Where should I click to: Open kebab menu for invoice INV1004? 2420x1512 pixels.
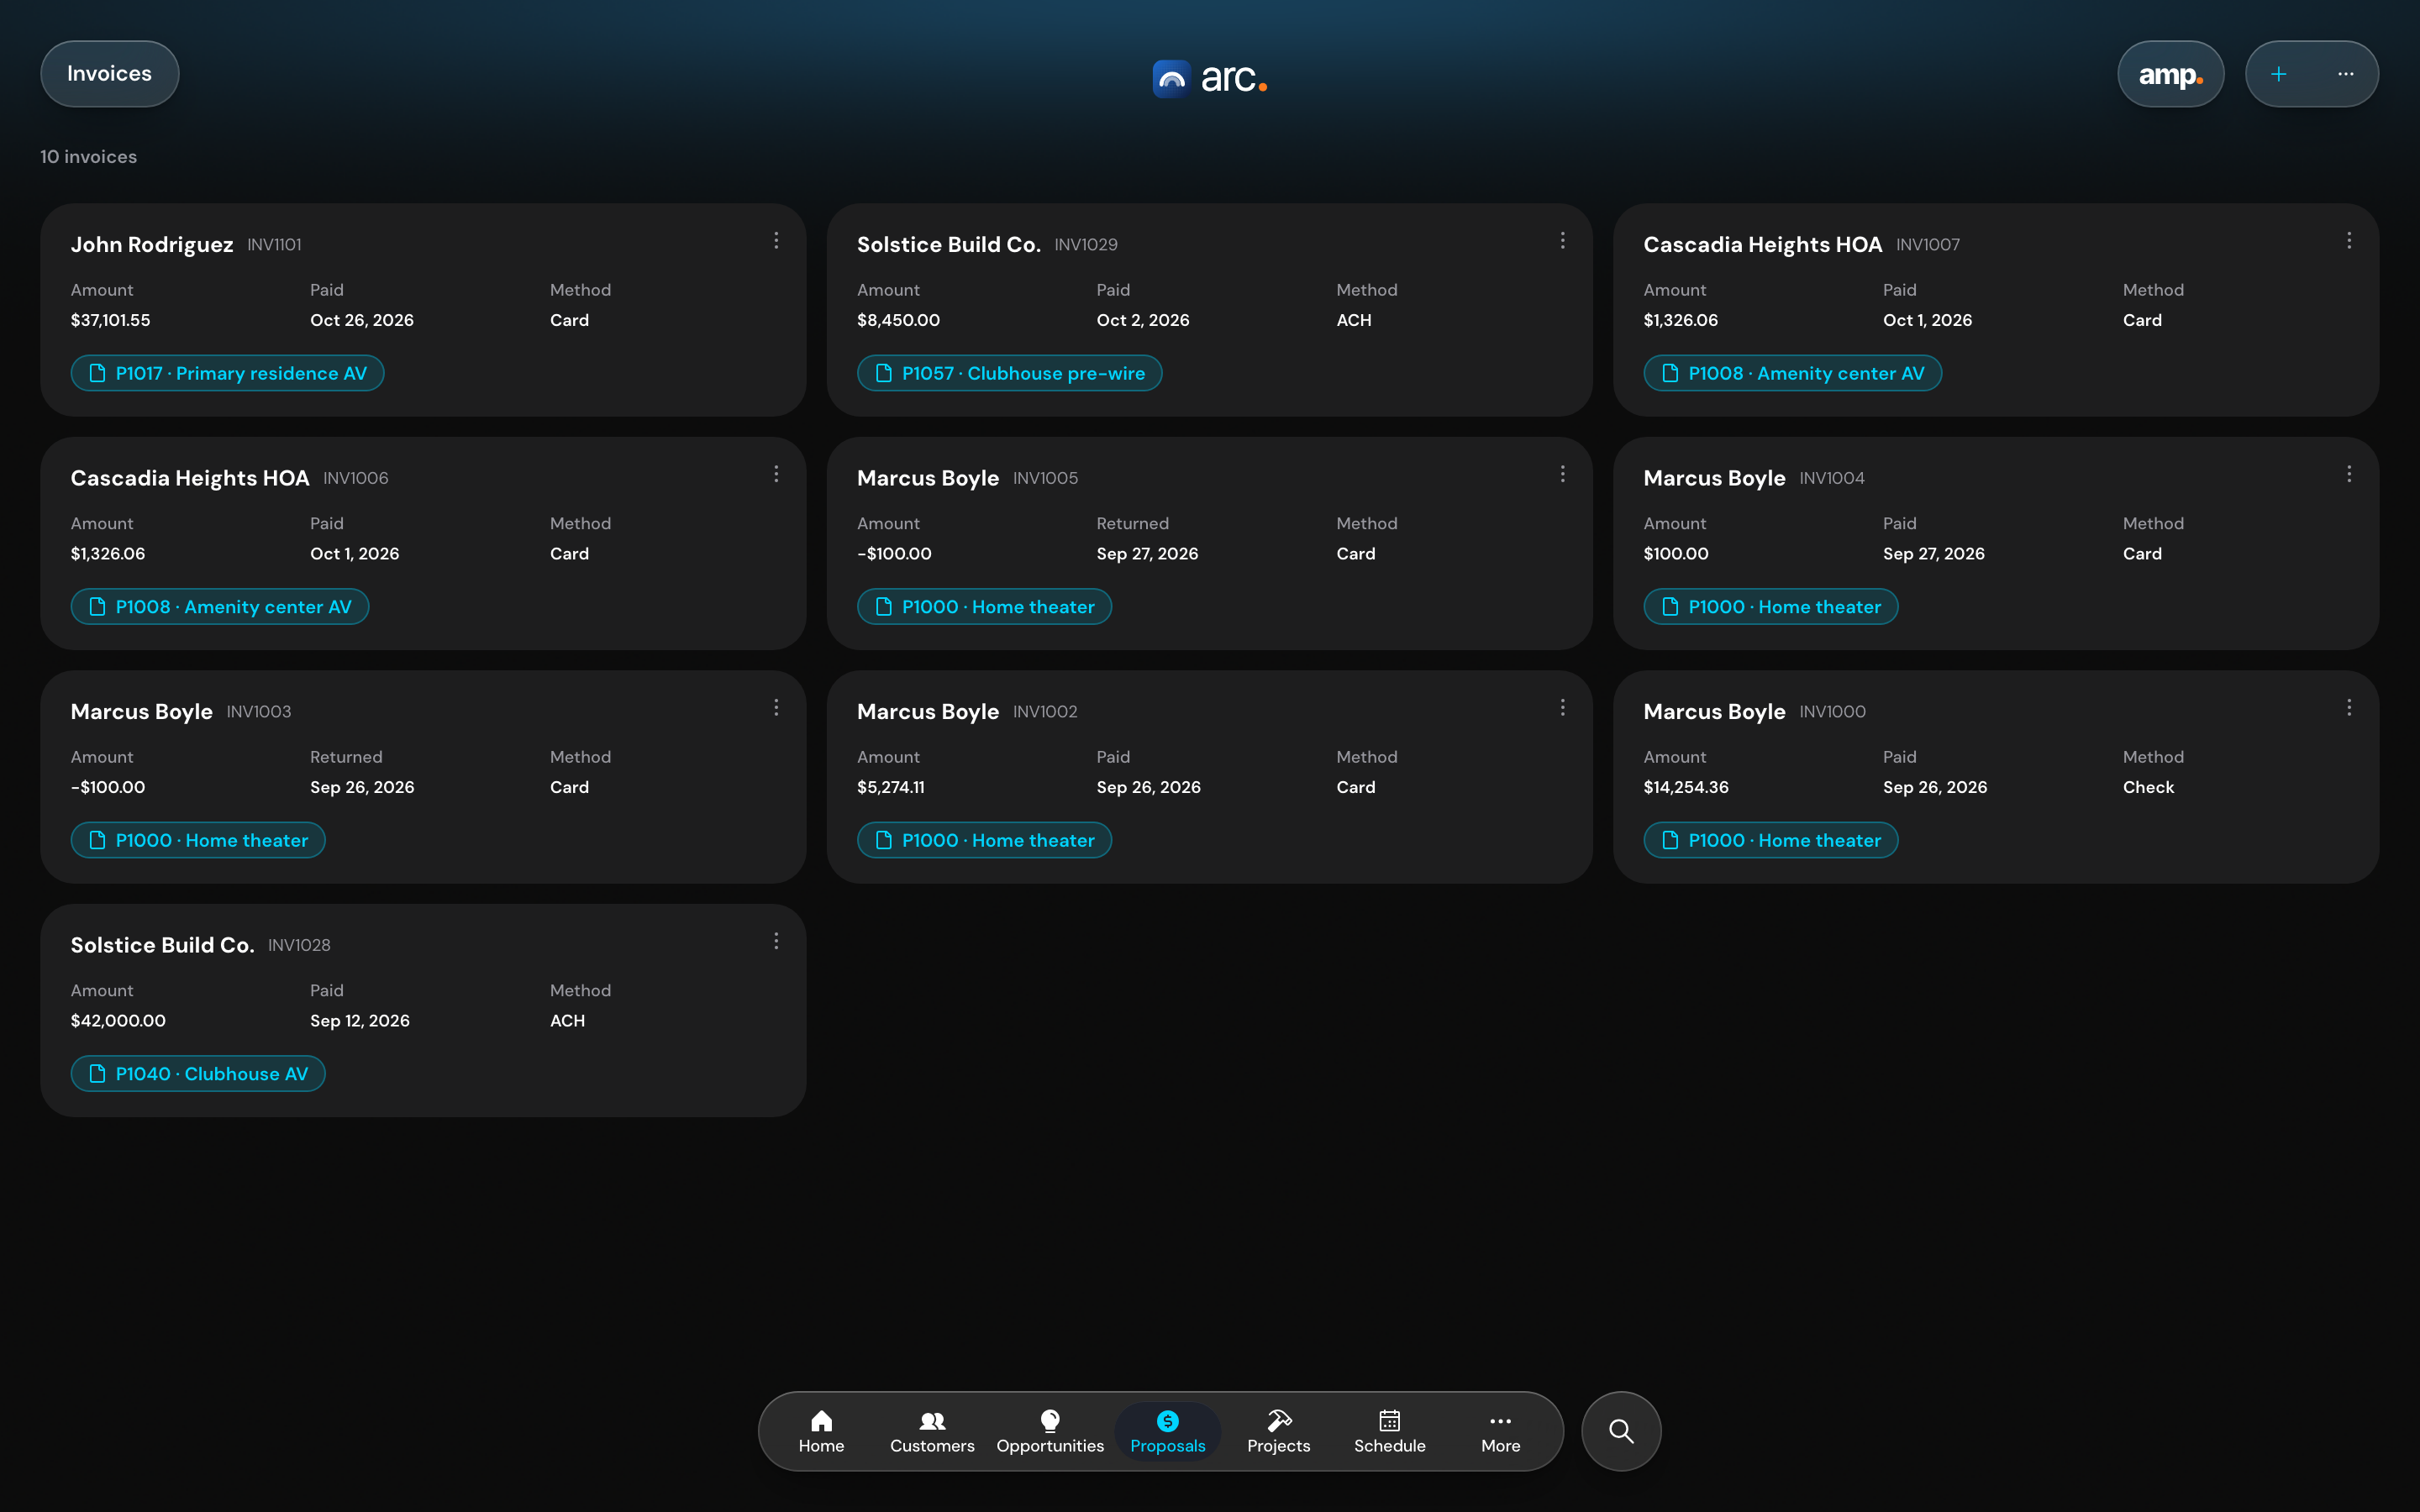pyautogui.click(x=2349, y=474)
